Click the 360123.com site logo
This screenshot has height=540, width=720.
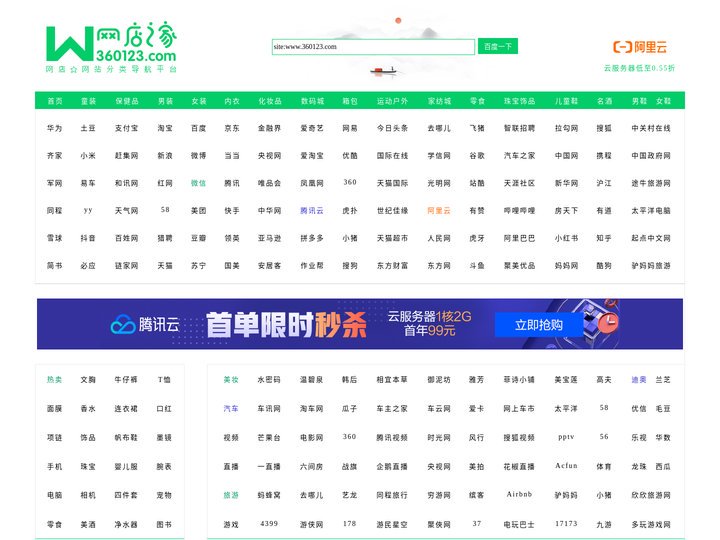point(111,47)
